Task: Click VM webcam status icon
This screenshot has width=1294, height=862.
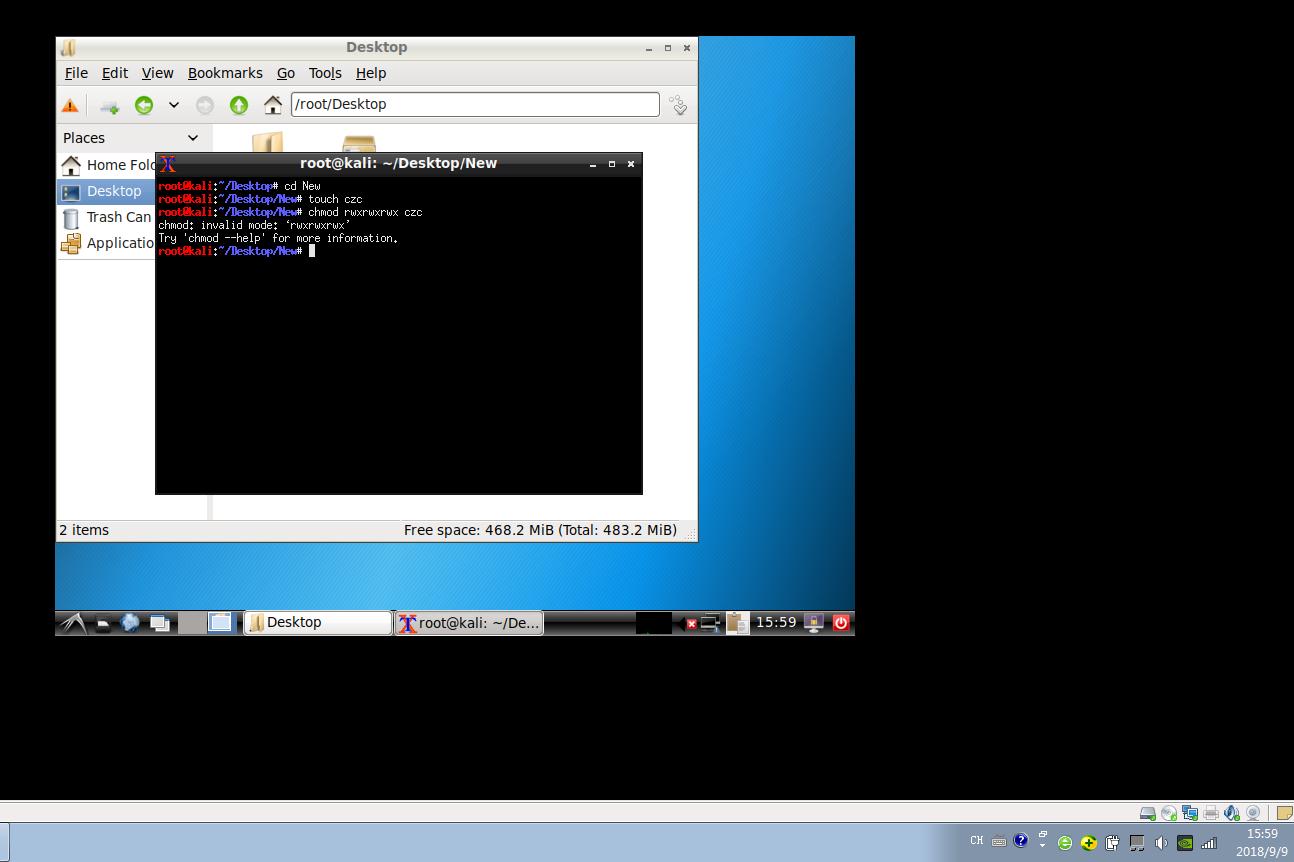Action: click(x=1253, y=813)
